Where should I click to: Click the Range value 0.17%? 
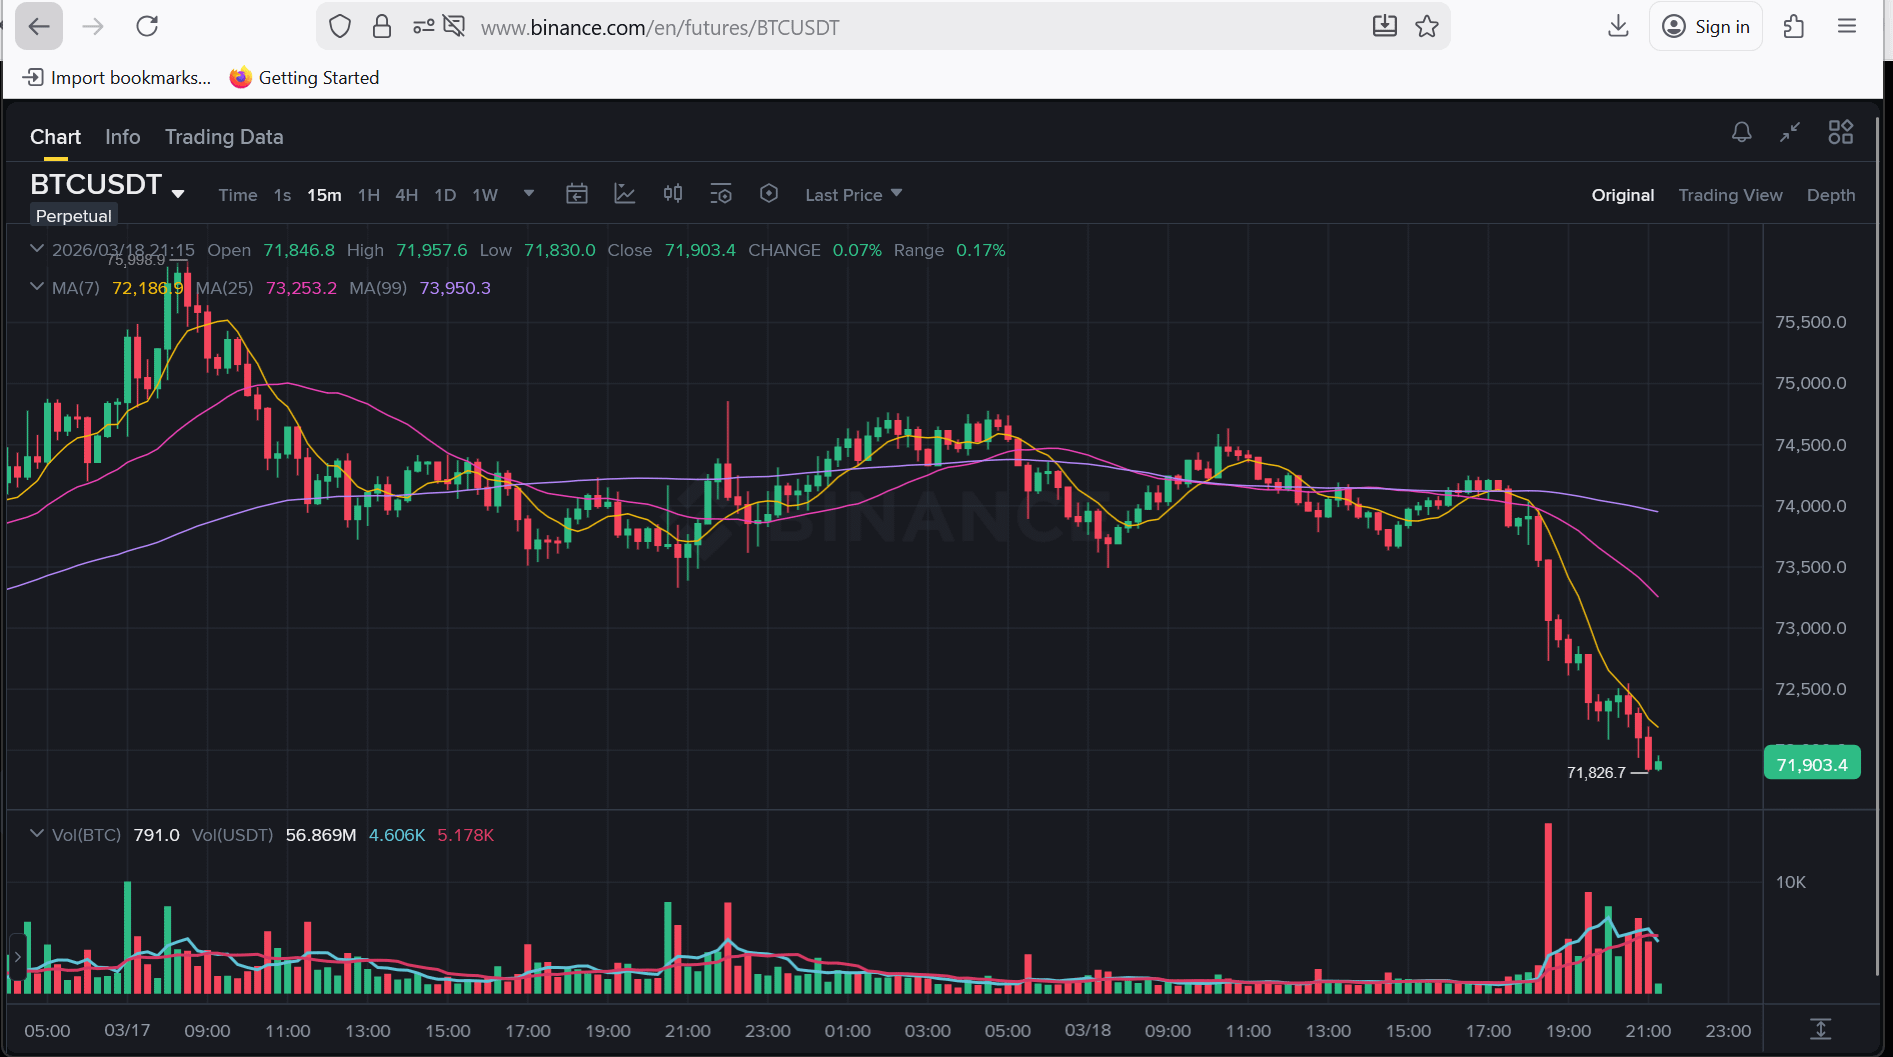pyautogui.click(x=981, y=250)
